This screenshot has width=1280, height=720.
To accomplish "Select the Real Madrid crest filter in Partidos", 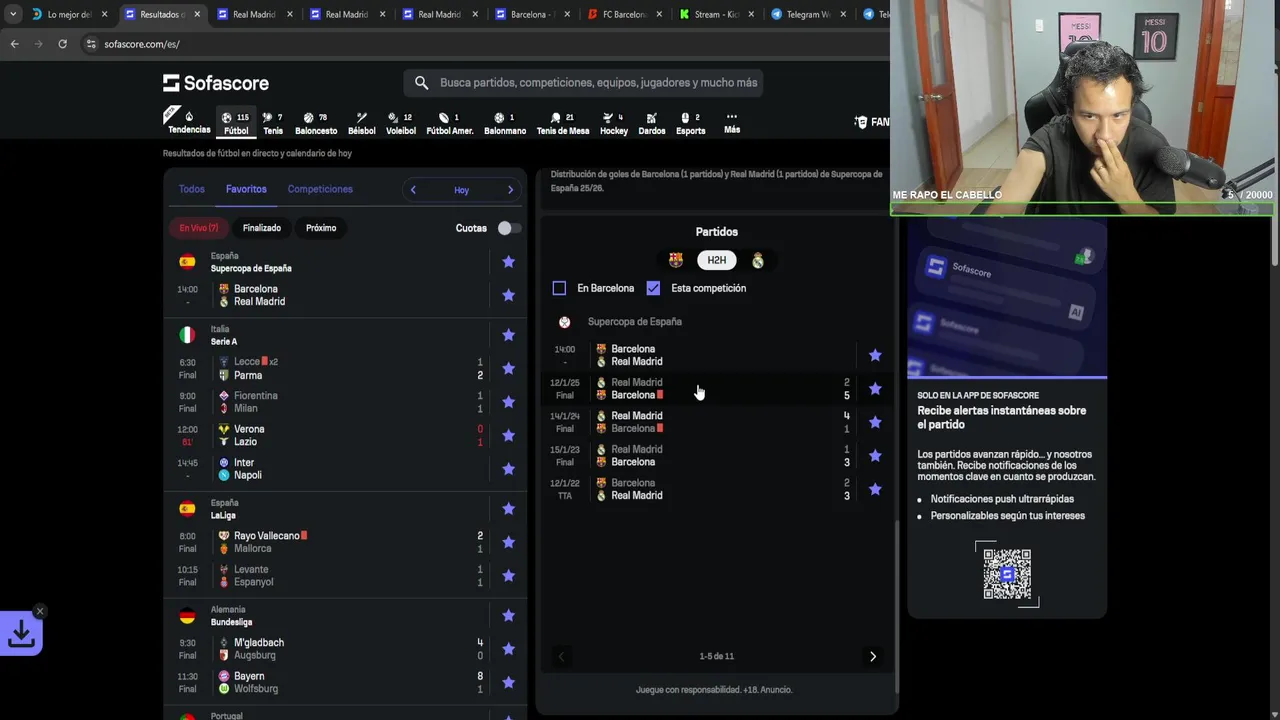I will point(758,260).
